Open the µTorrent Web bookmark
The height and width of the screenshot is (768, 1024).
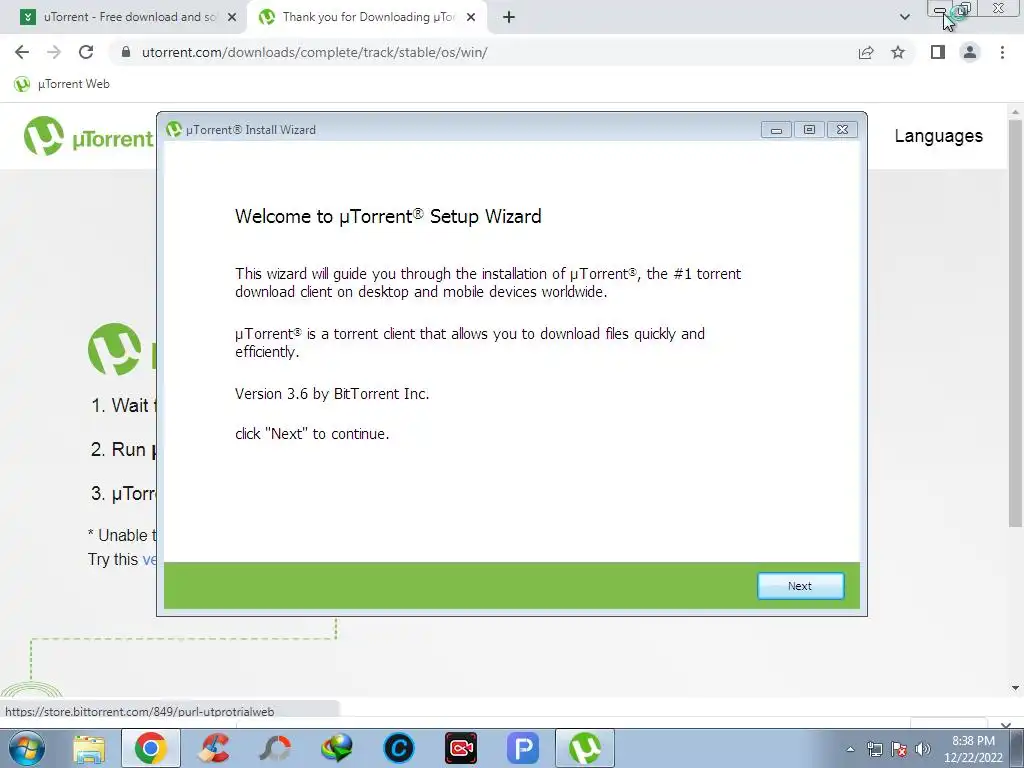[62, 84]
